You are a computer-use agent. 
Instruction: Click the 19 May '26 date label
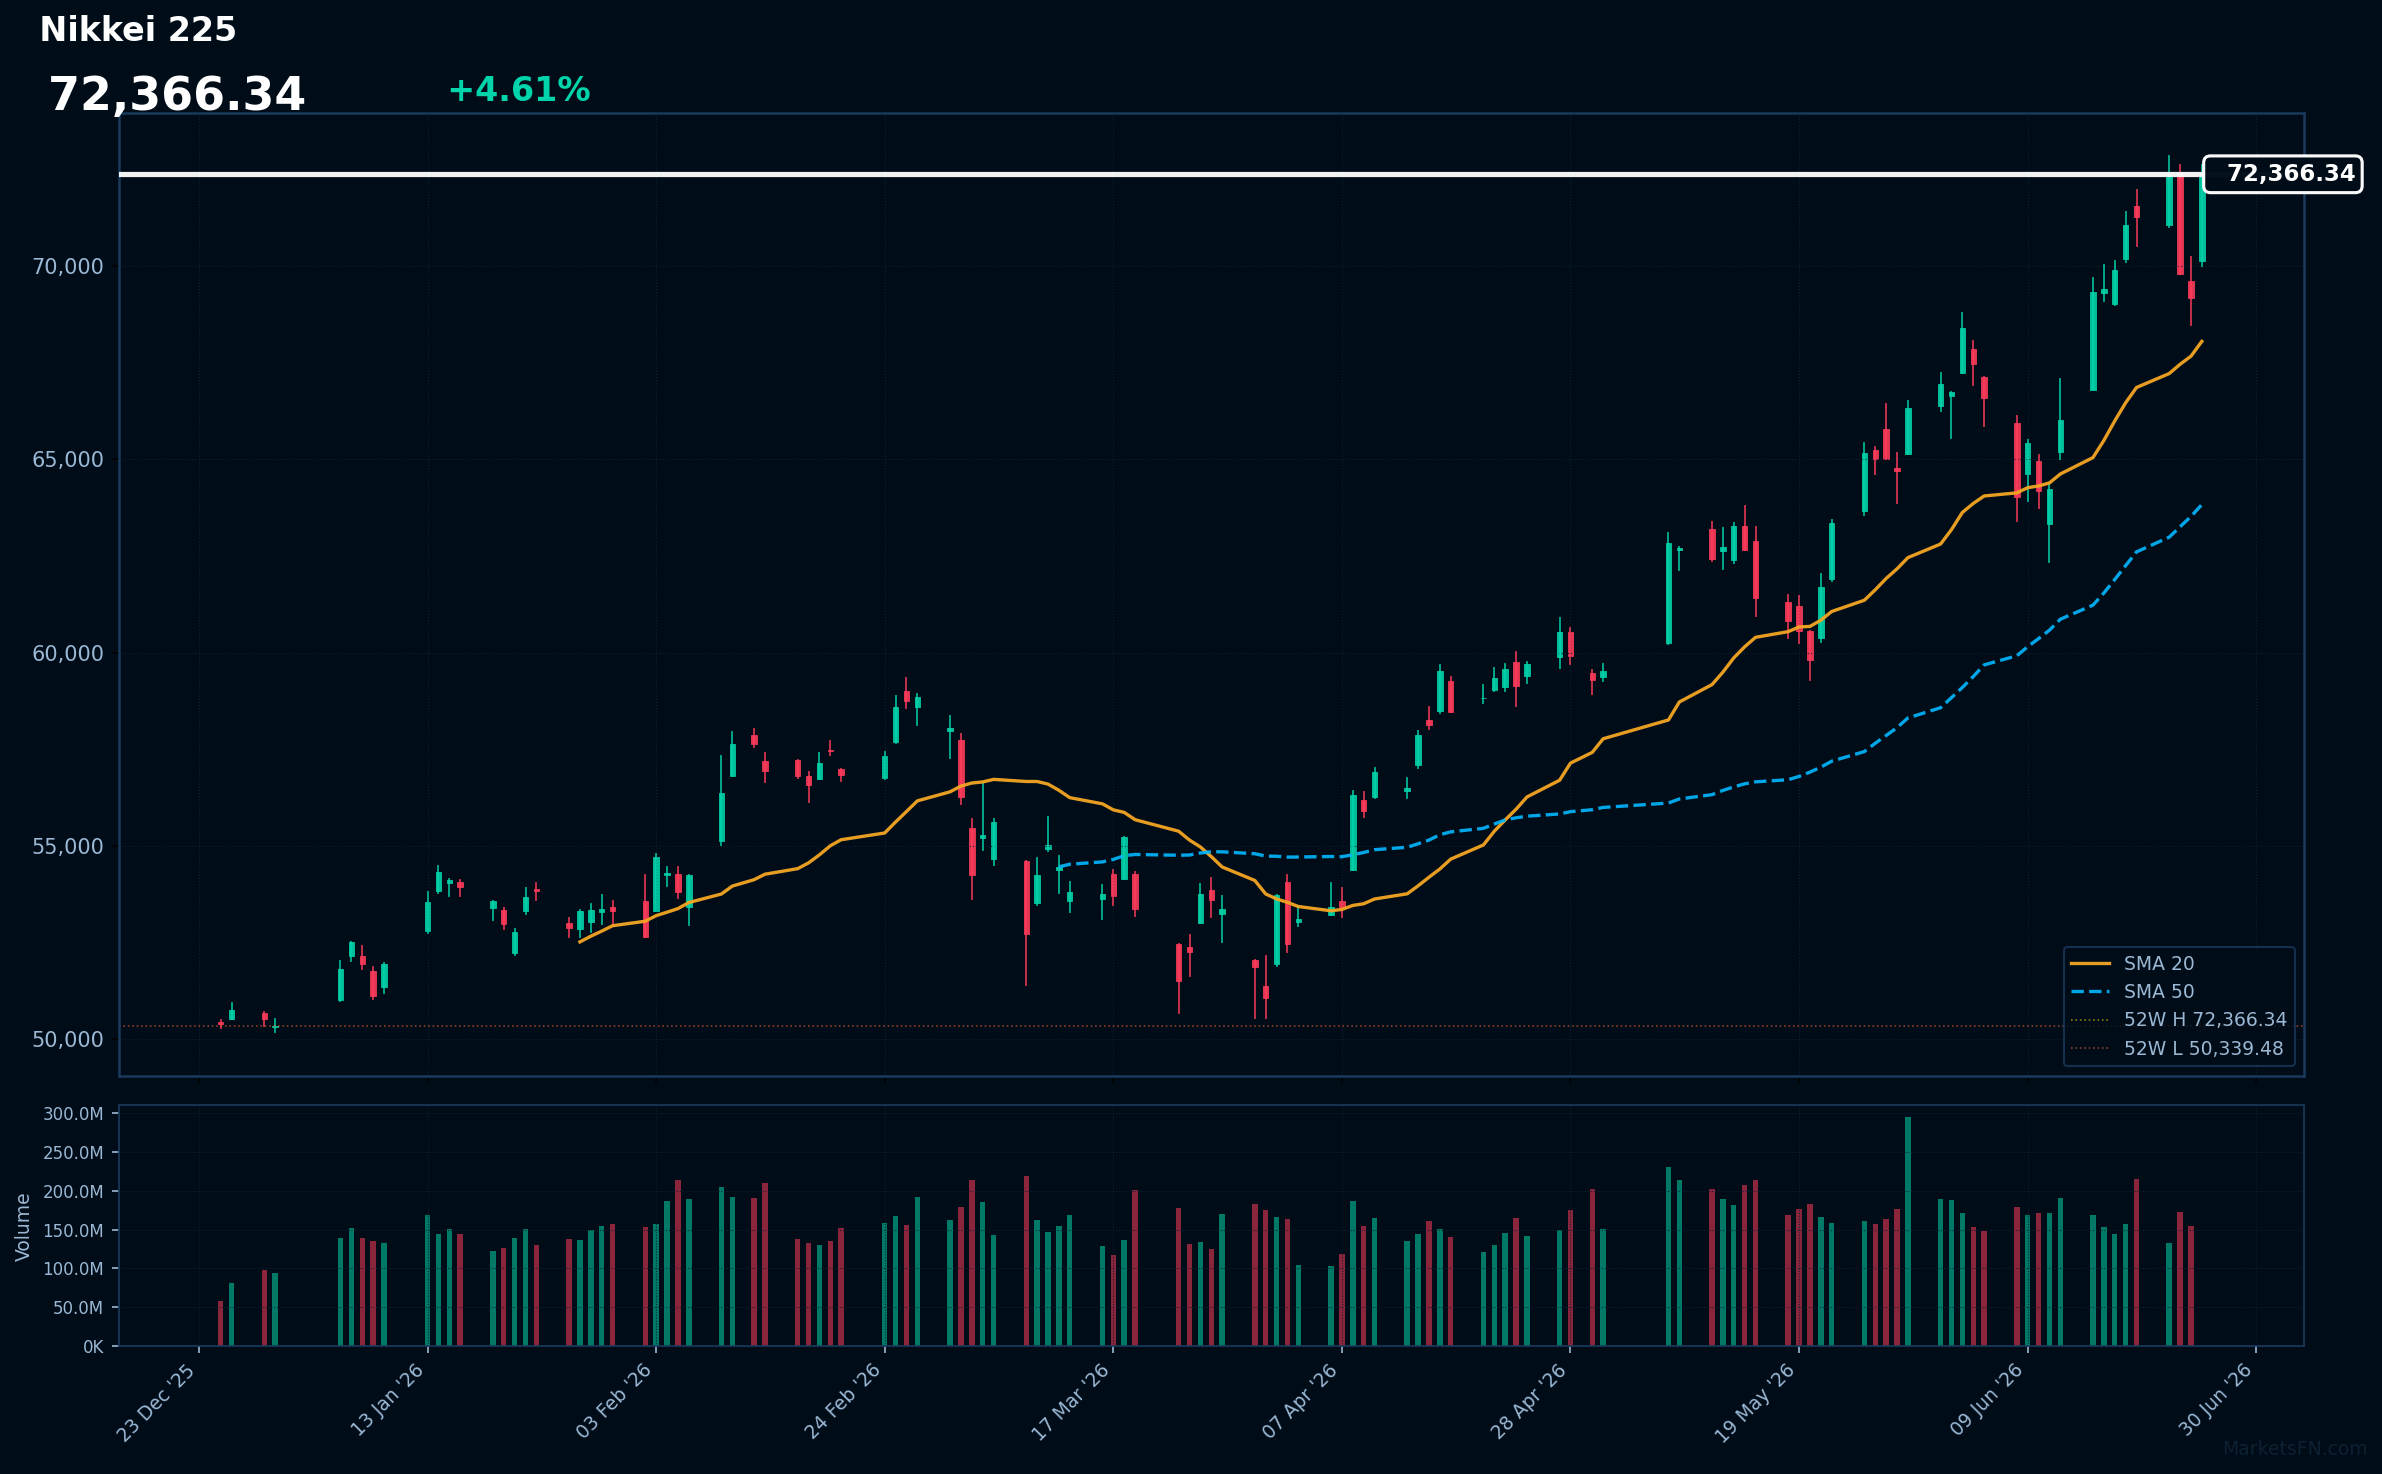[1755, 1402]
